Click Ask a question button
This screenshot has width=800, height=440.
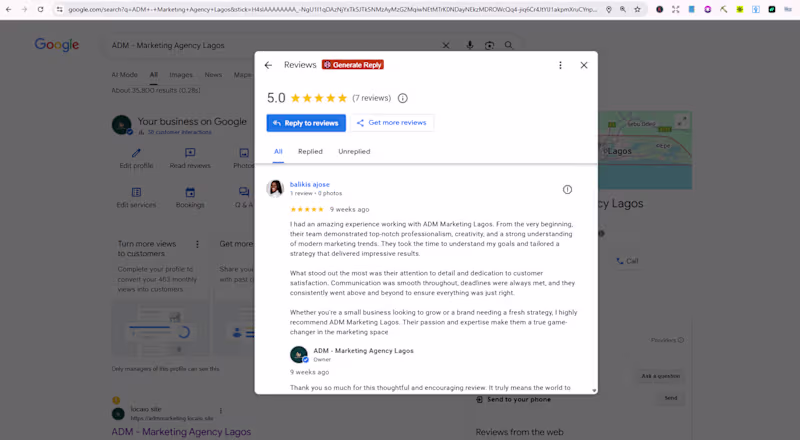(660, 376)
